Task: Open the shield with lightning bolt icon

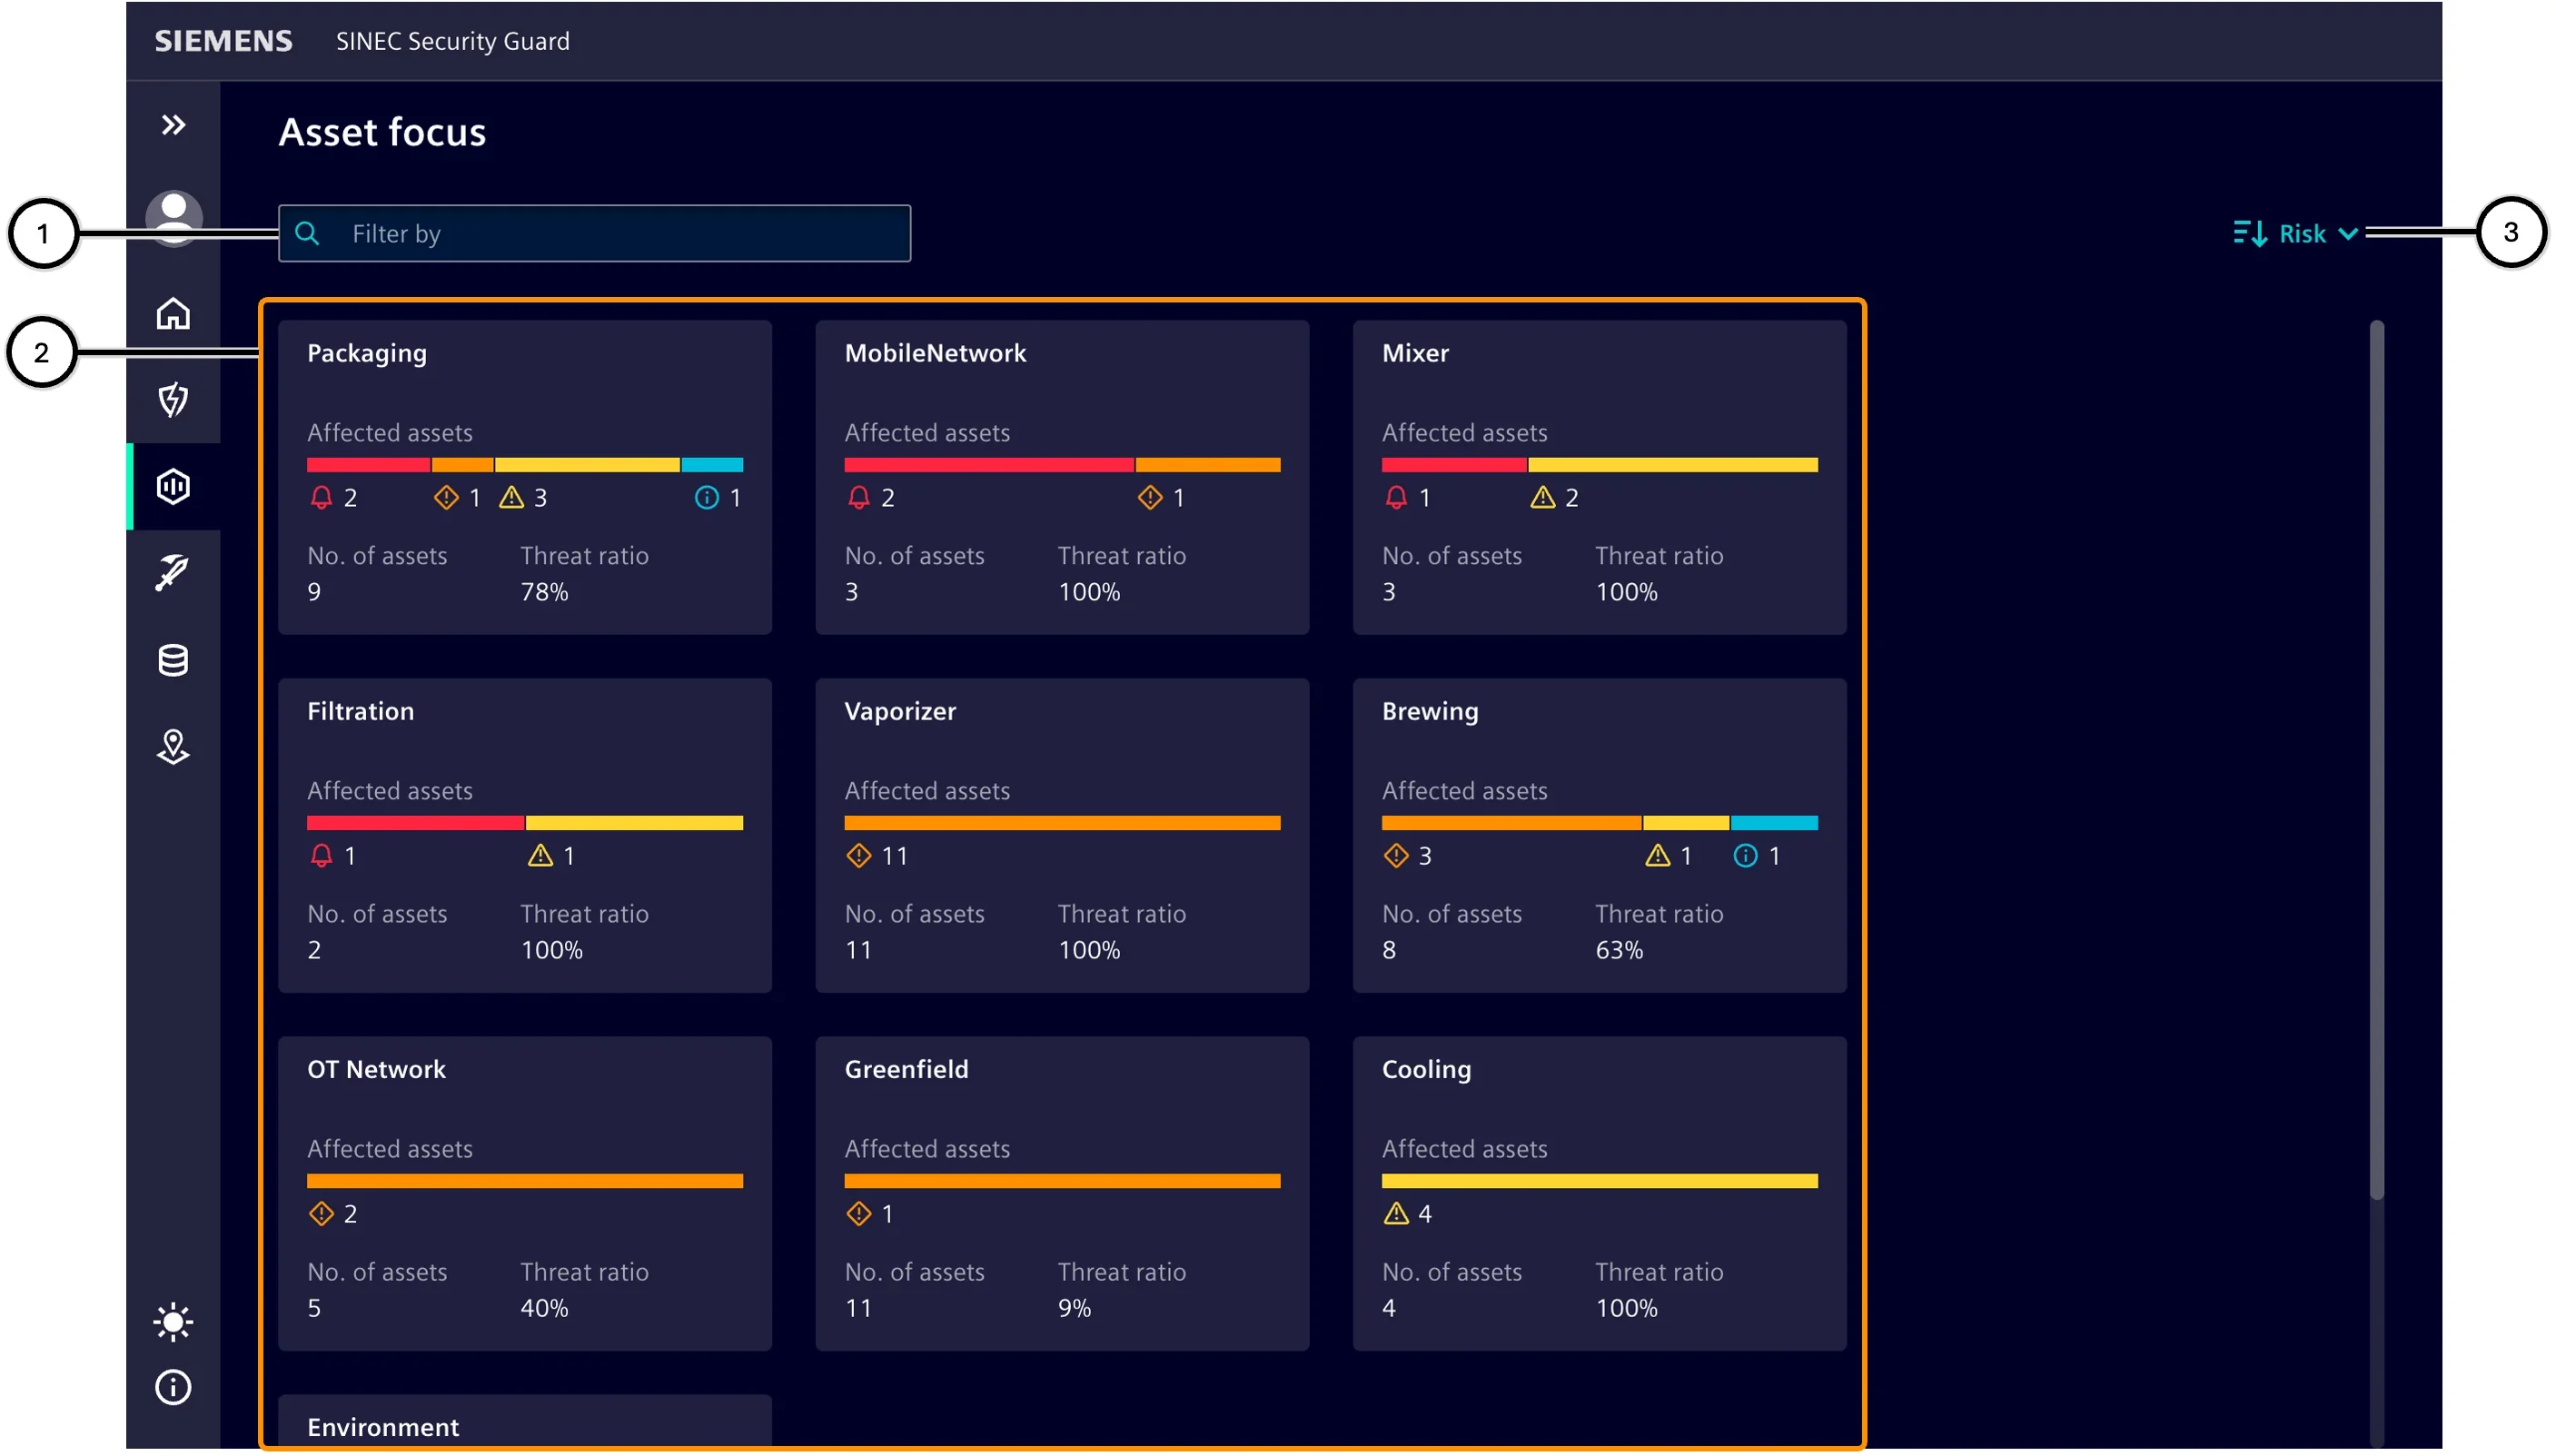Action: 173,400
